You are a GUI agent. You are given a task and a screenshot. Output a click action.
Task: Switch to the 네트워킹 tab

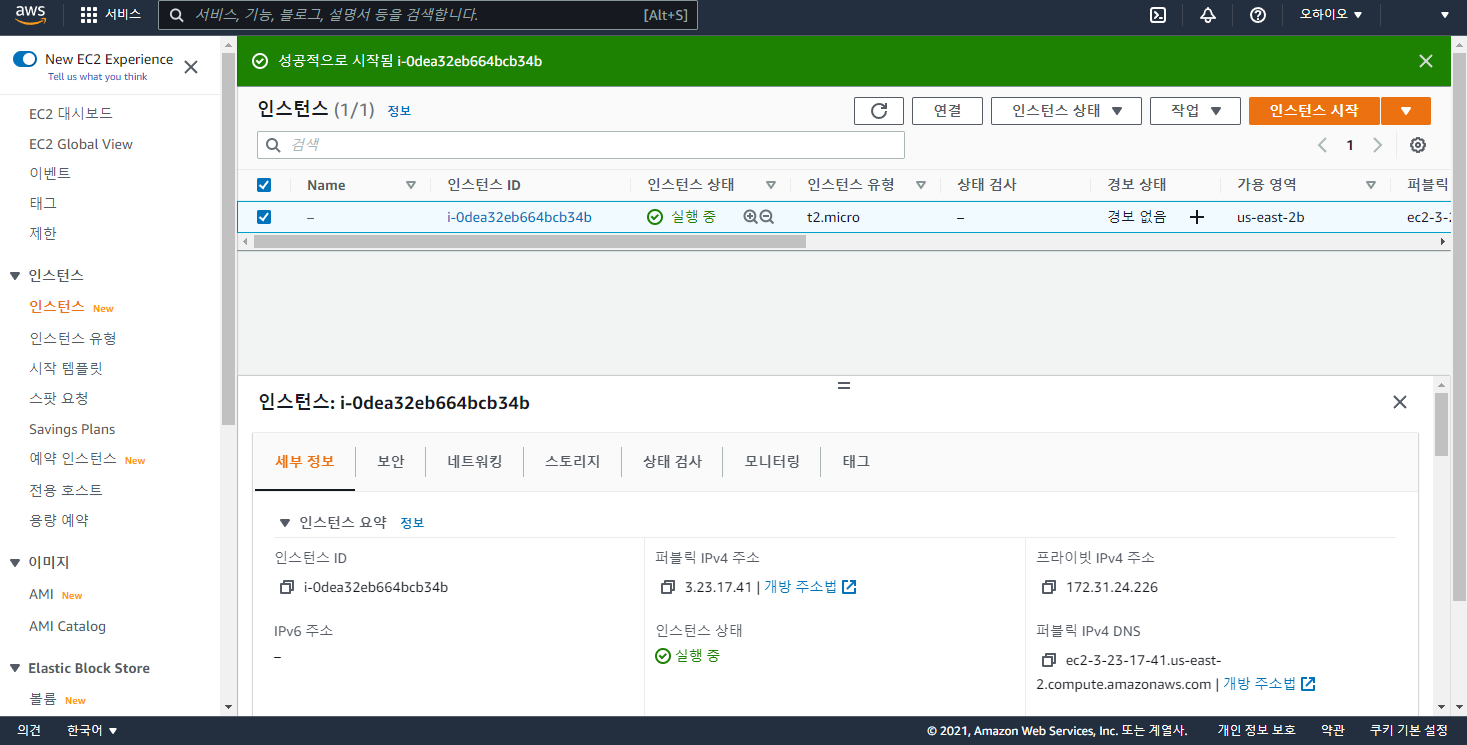(475, 462)
